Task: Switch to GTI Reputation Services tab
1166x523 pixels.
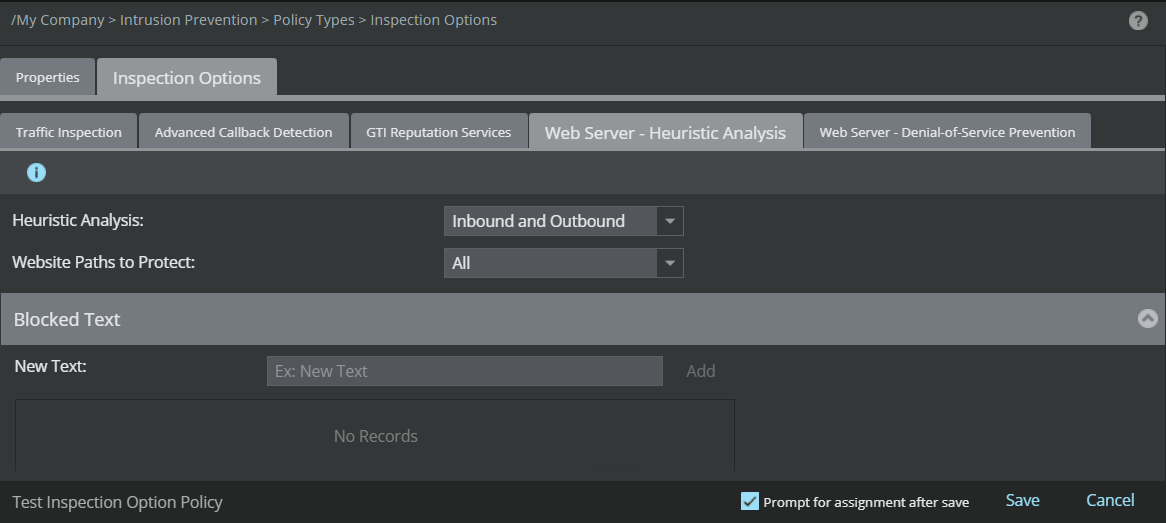Action: point(439,132)
